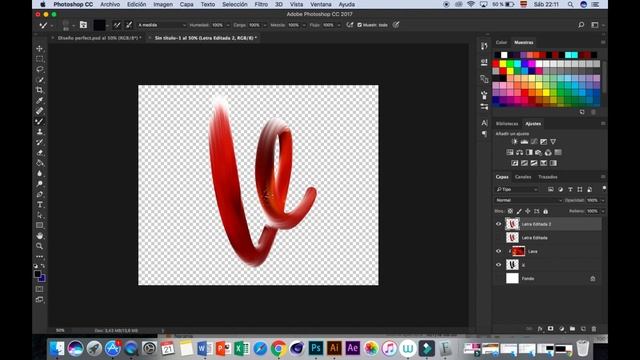Show the Fondo layer
640x360 pixels.
click(x=498, y=278)
